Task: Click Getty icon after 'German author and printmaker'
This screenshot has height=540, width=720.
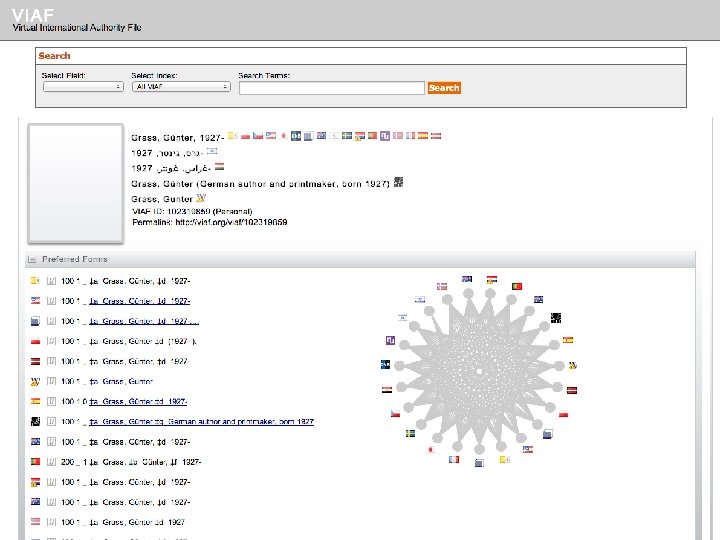Action: (398, 182)
